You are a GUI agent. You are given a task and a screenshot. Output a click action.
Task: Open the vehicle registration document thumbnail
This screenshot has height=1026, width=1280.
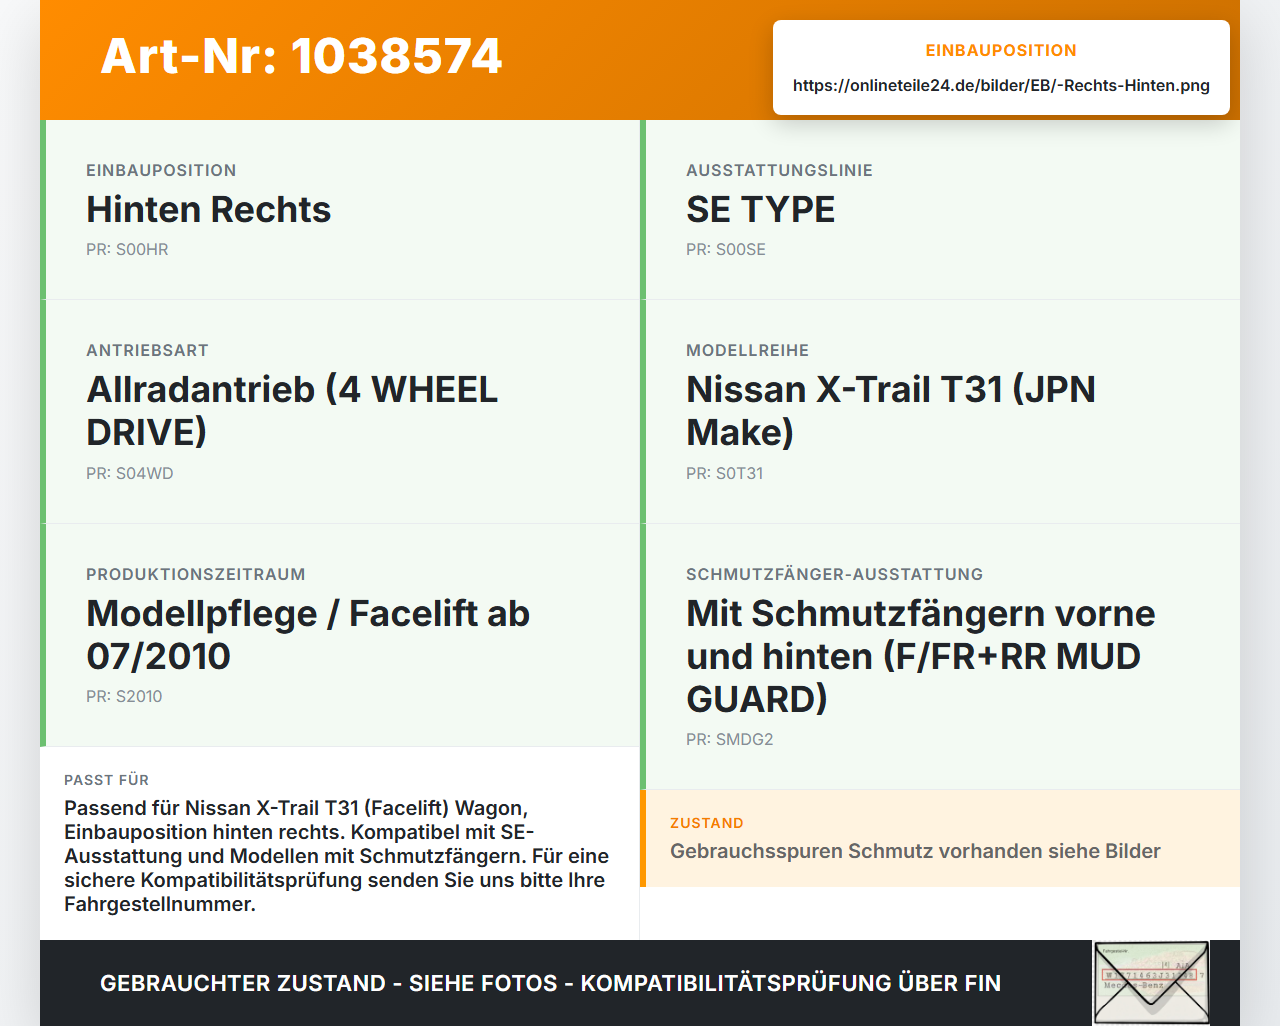click(1151, 983)
